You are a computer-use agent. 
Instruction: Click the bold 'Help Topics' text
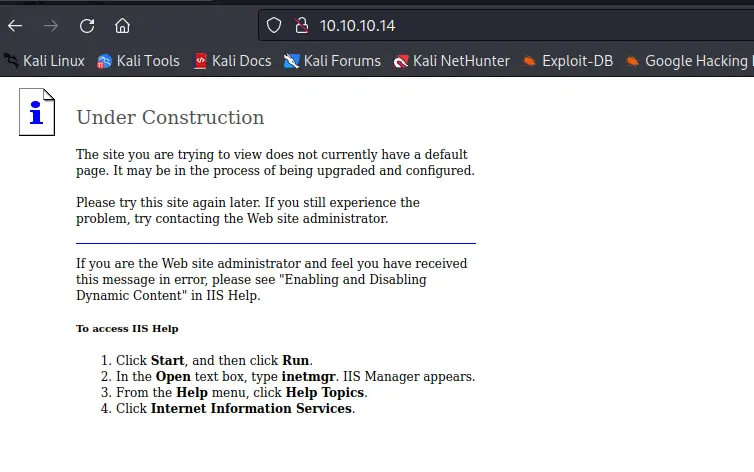pyautogui.click(x=325, y=392)
